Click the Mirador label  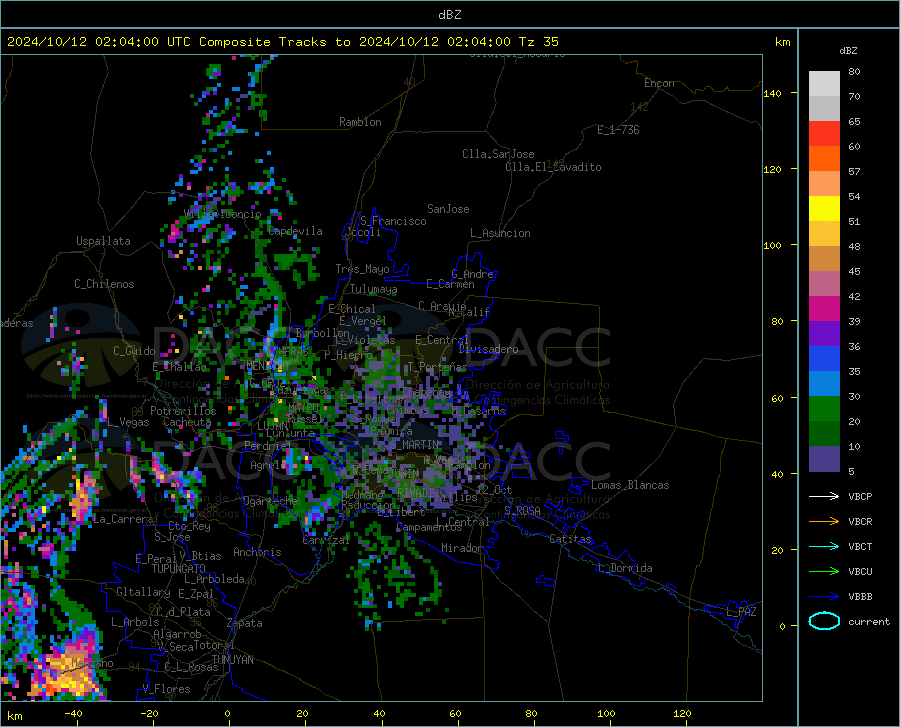coord(462,548)
